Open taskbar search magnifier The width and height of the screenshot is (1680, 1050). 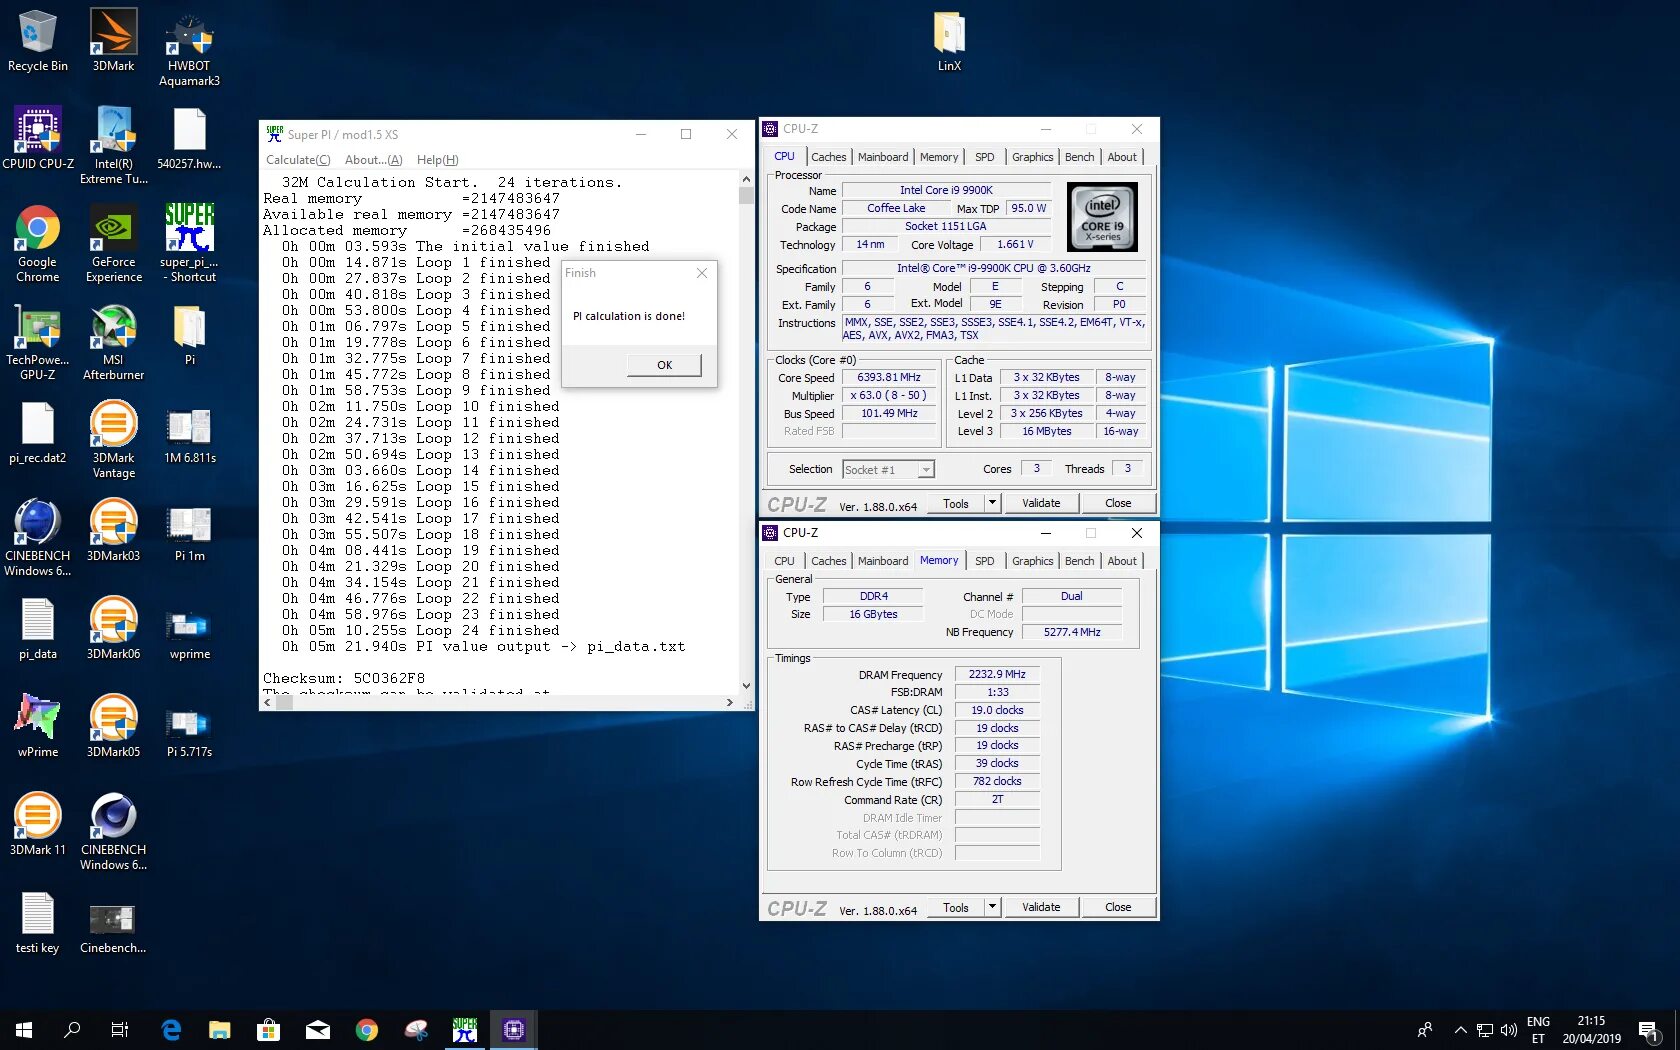[x=72, y=1030]
